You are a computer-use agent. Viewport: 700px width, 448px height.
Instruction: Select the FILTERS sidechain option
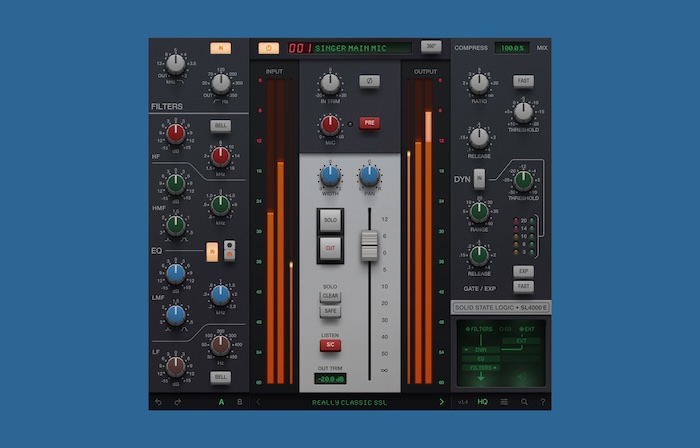(479, 329)
